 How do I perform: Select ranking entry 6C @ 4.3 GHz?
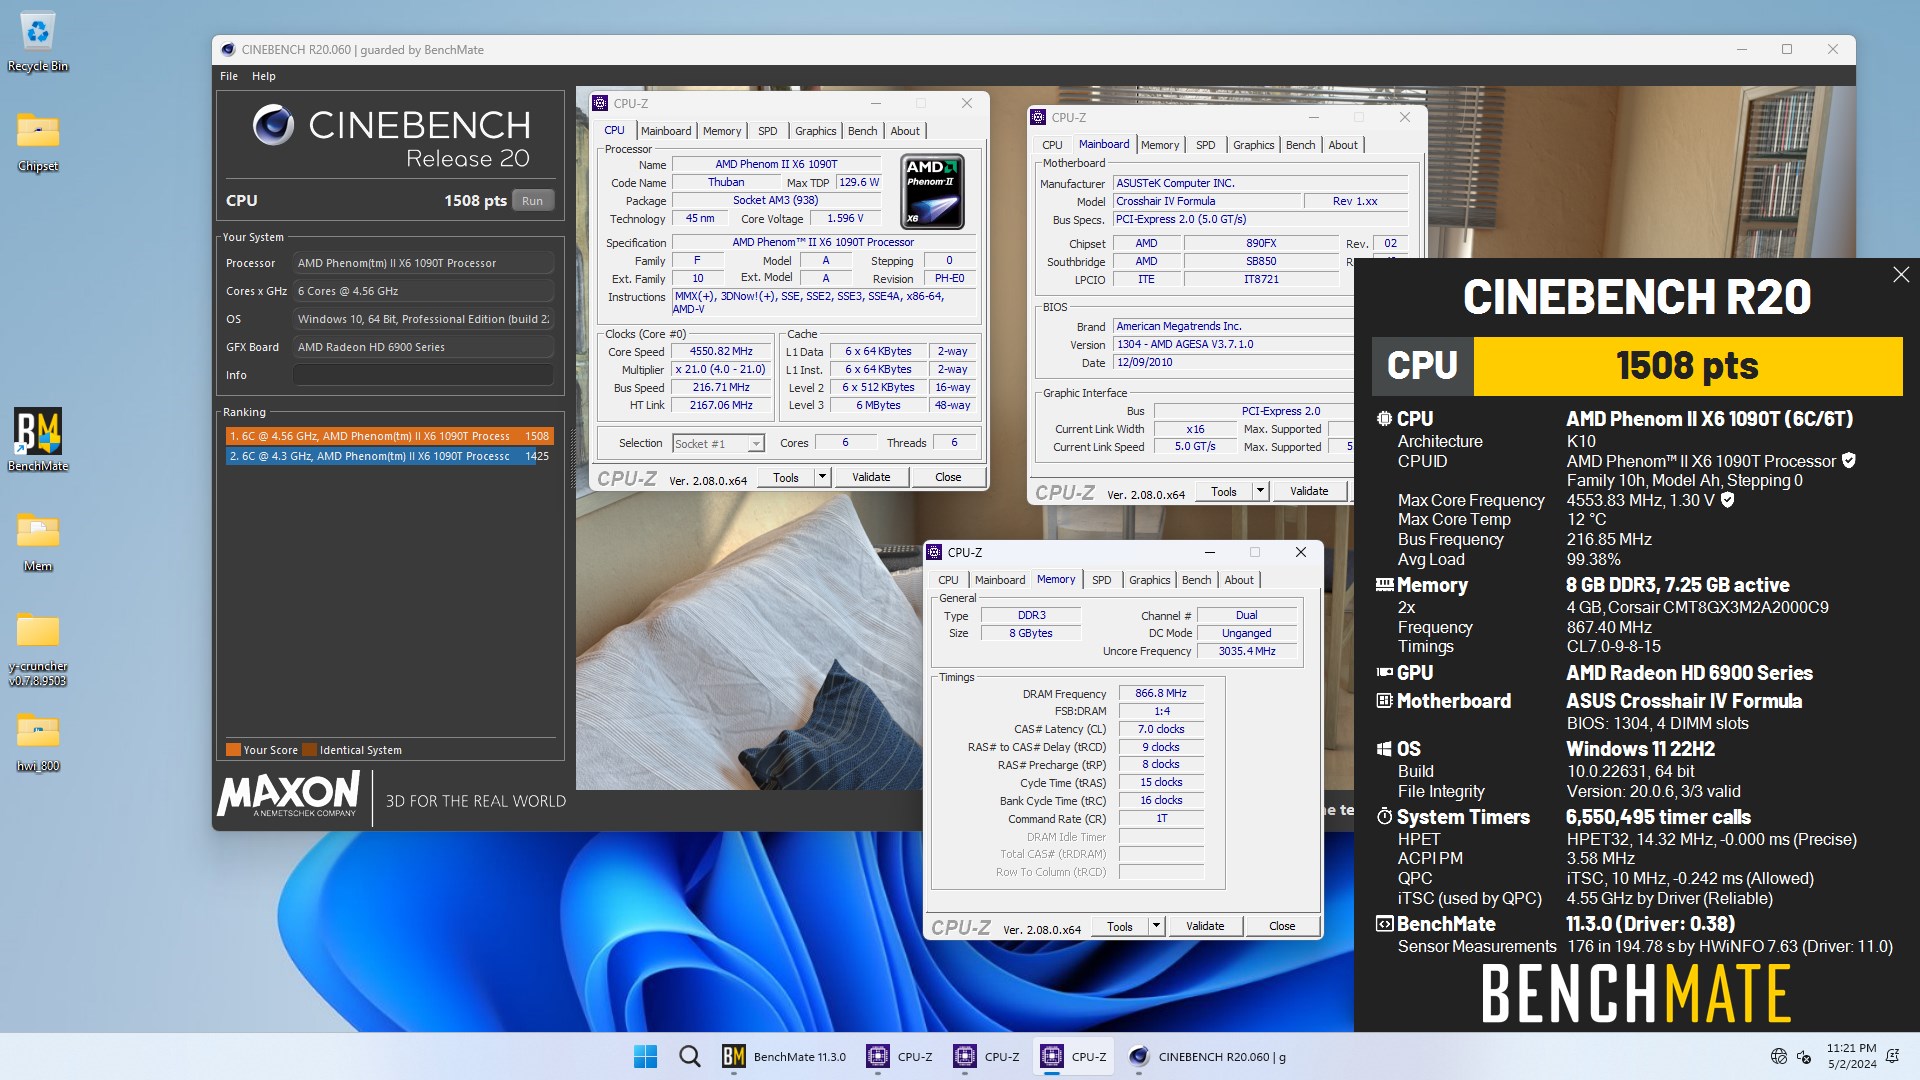[x=389, y=456]
